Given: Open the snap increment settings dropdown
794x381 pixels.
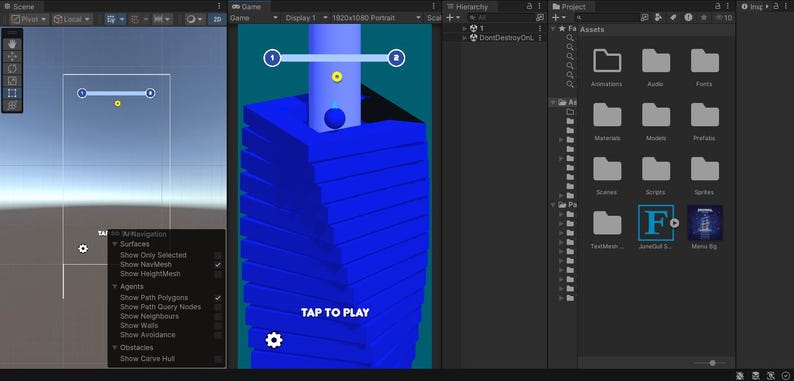Looking at the screenshot, I should [163, 19].
